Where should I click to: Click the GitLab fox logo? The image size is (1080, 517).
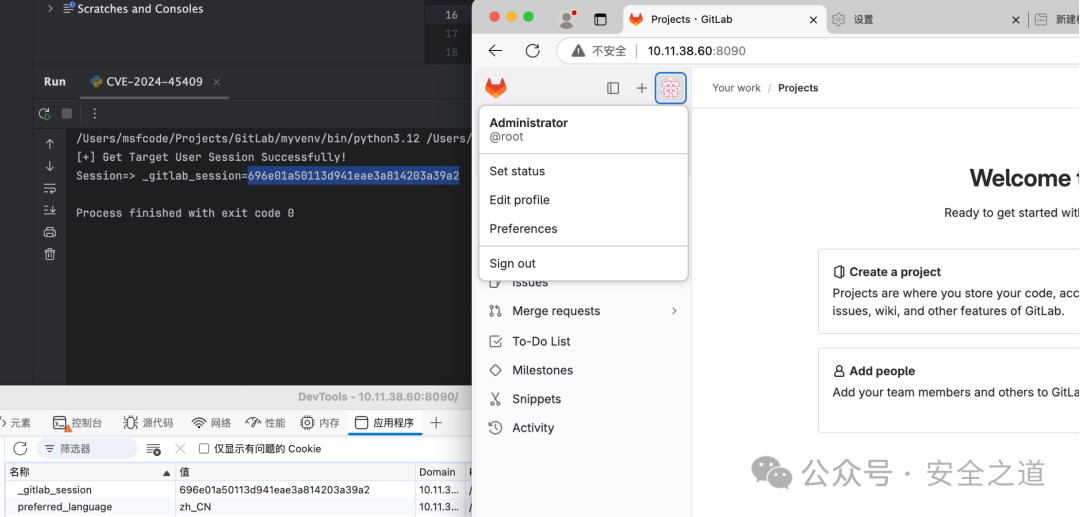(496, 88)
